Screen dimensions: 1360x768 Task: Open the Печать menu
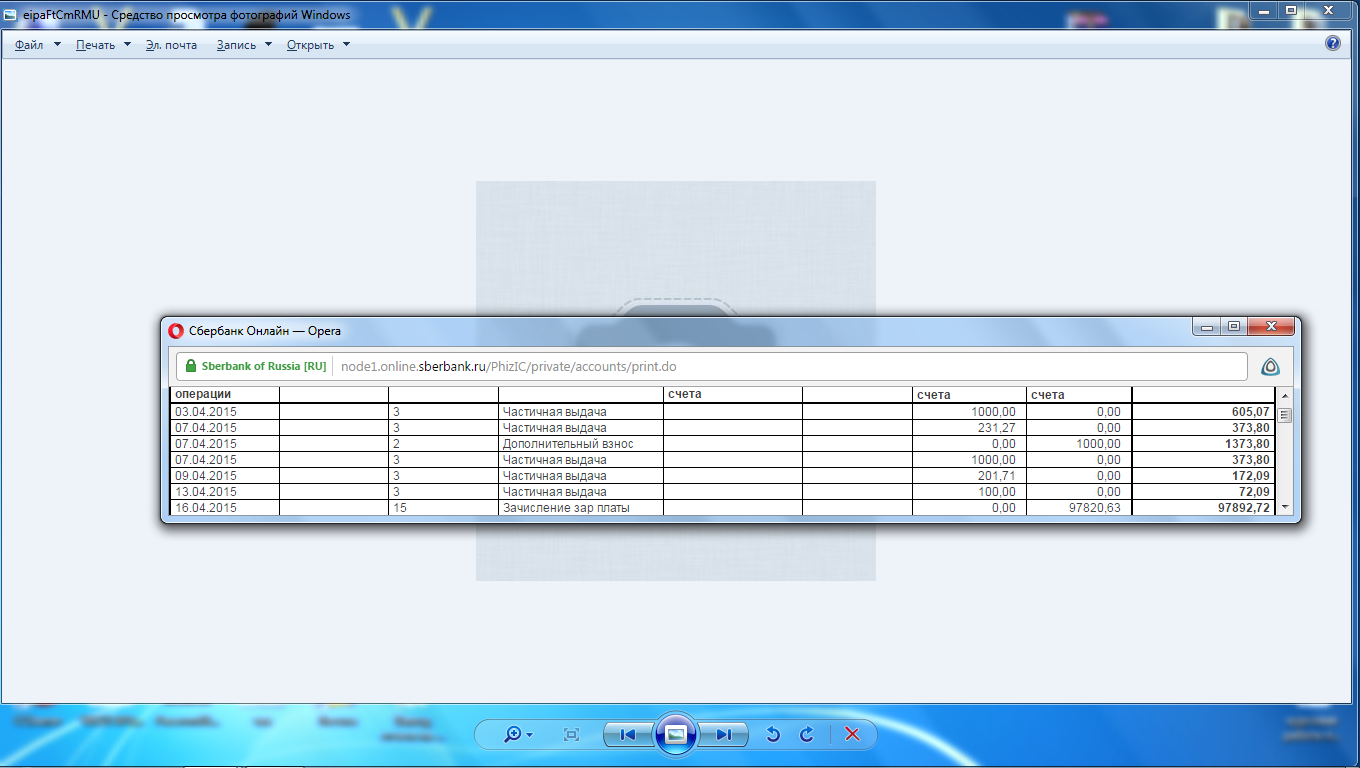103,45
